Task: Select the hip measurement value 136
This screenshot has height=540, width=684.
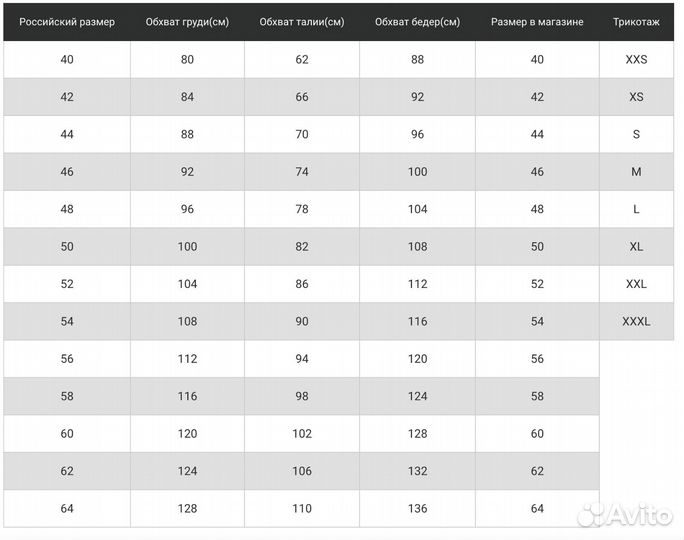Action: (x=417, y=509)
